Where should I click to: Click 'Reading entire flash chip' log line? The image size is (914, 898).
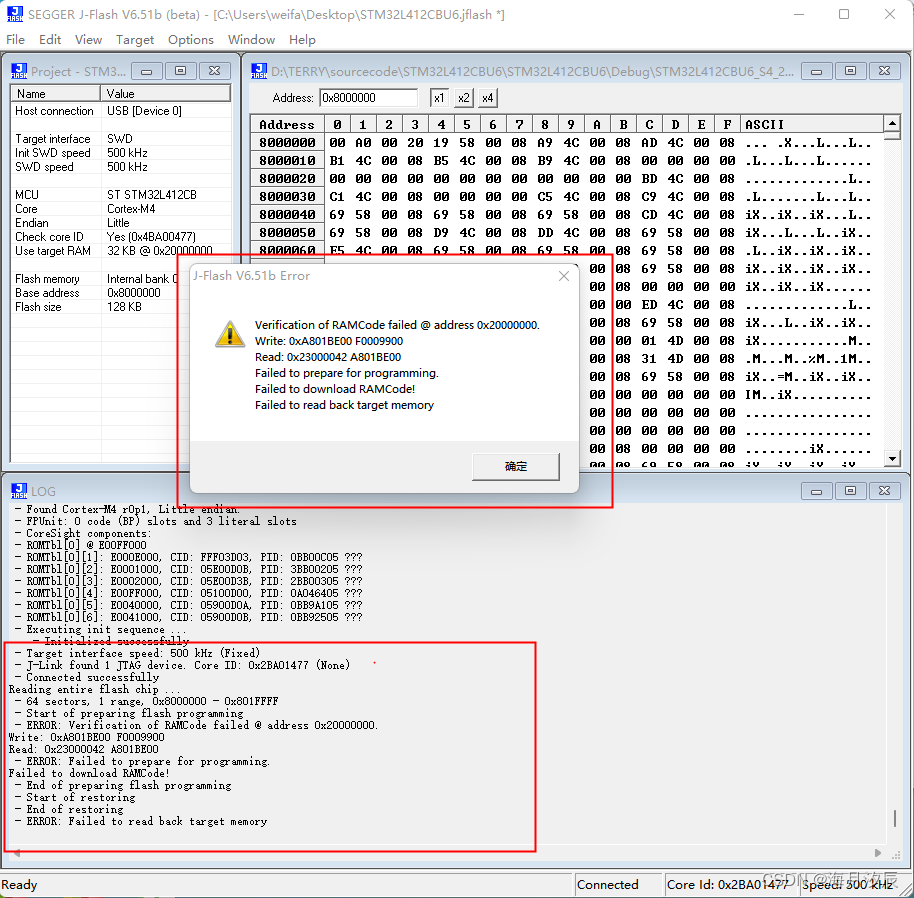[94, 689]
